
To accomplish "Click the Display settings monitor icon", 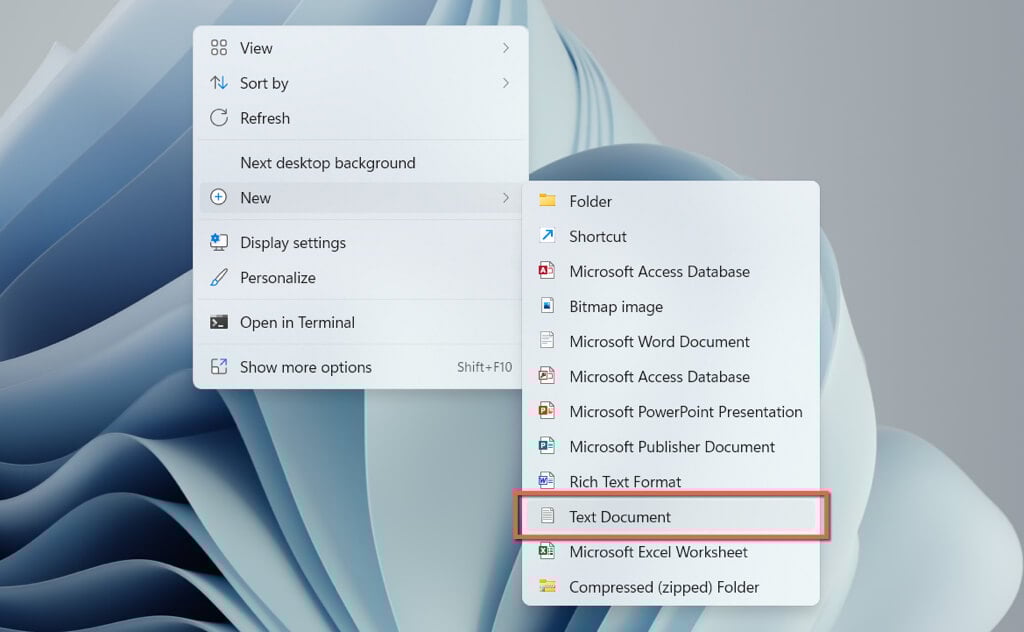I will pyautogui.click(x=219, y=242).
